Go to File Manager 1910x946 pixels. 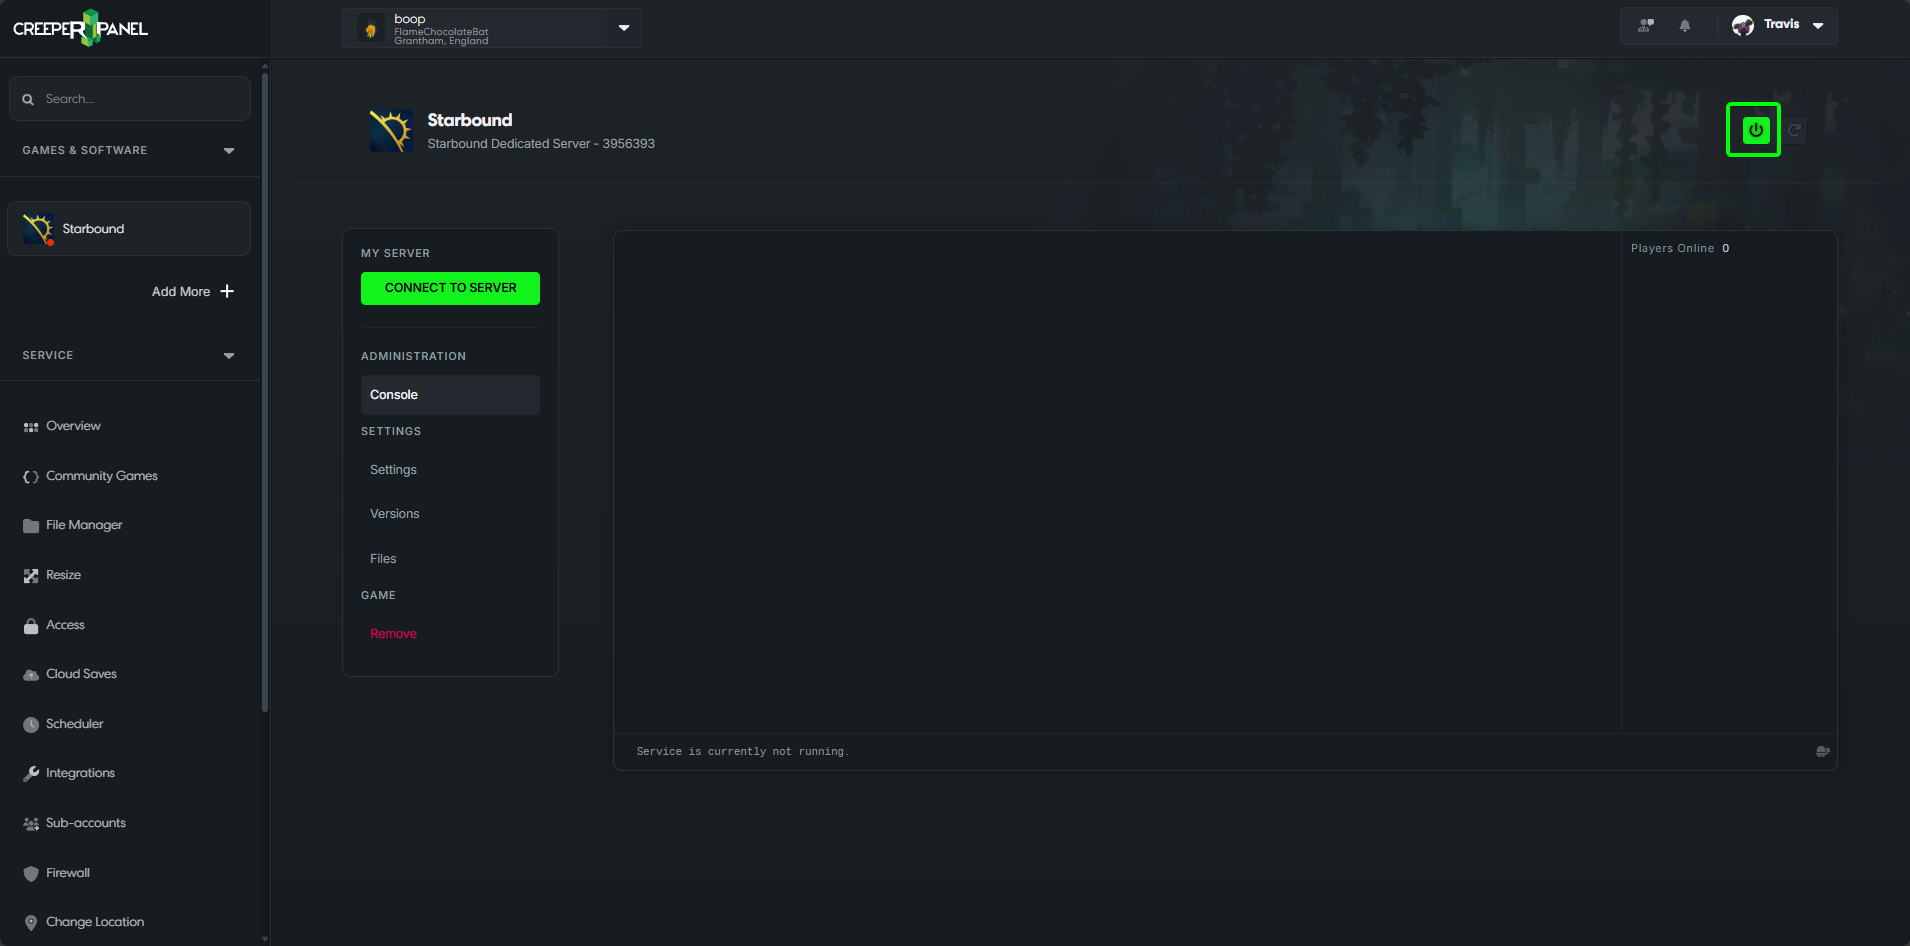click(84, 525)
